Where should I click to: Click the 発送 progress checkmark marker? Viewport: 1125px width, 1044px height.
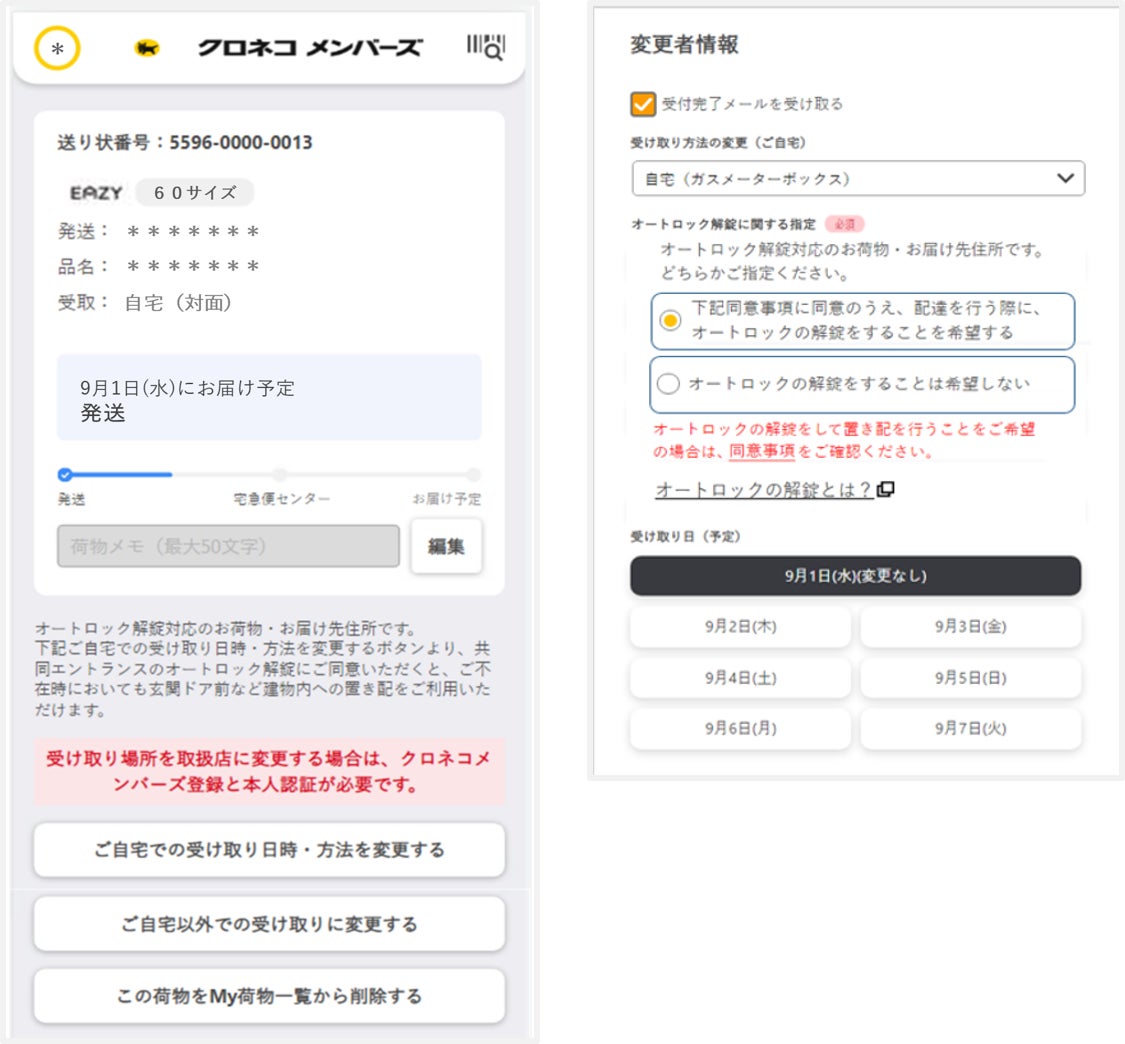click(65, 475)
